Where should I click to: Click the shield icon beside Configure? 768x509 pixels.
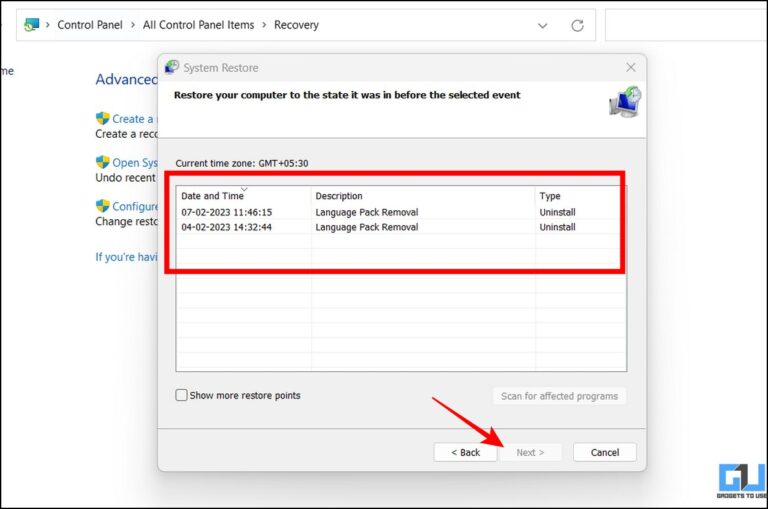[x=102, y=206]
